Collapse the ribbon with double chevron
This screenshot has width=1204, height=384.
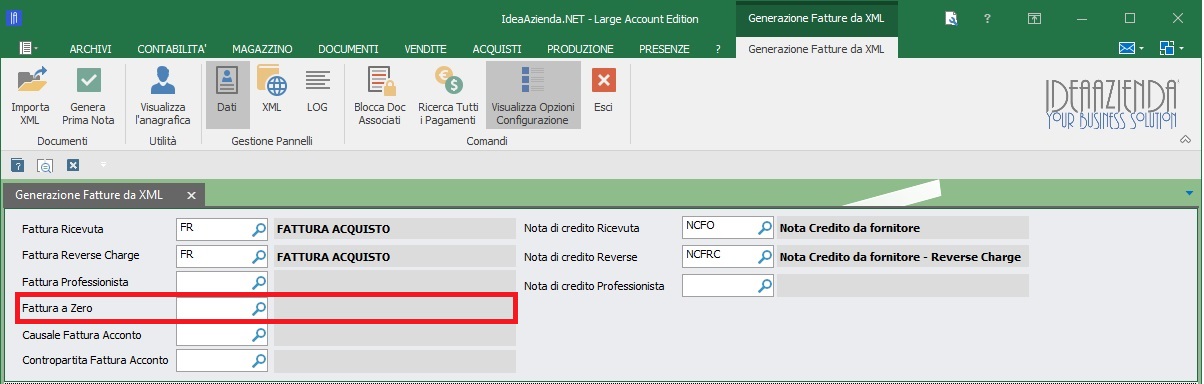coord(1186,139)
